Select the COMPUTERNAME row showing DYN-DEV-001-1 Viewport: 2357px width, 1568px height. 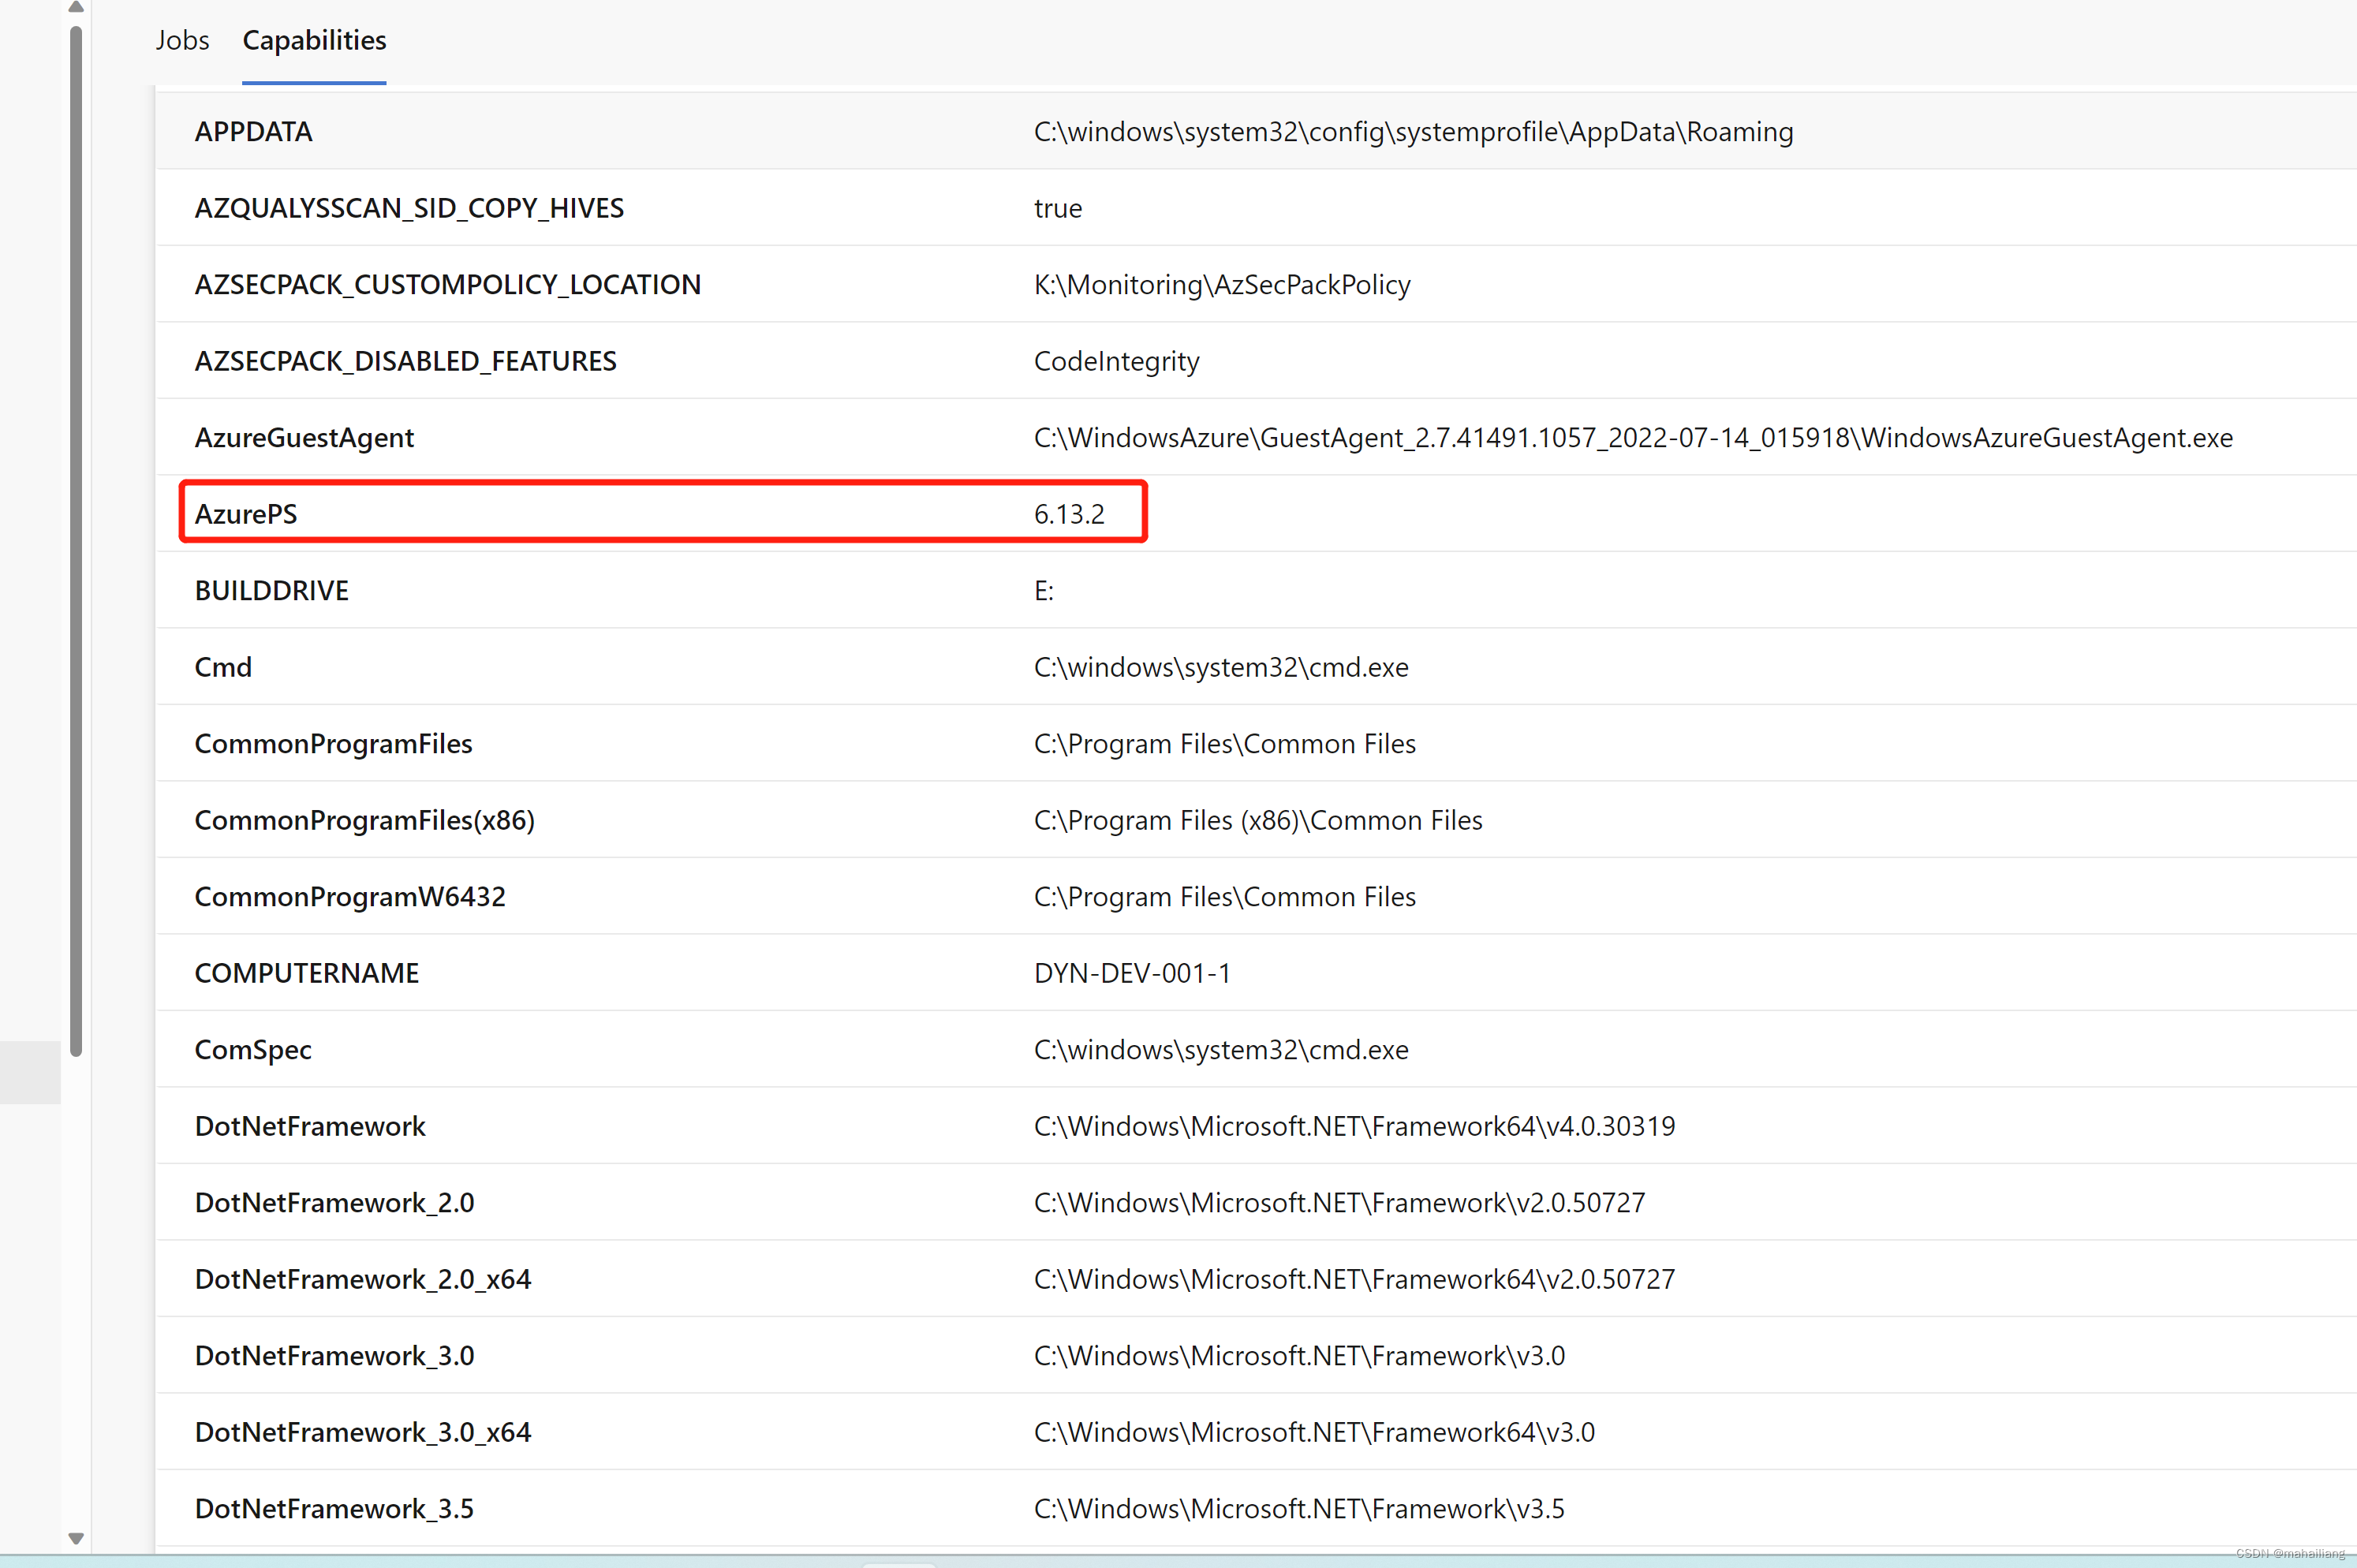tap(1131, 972)
